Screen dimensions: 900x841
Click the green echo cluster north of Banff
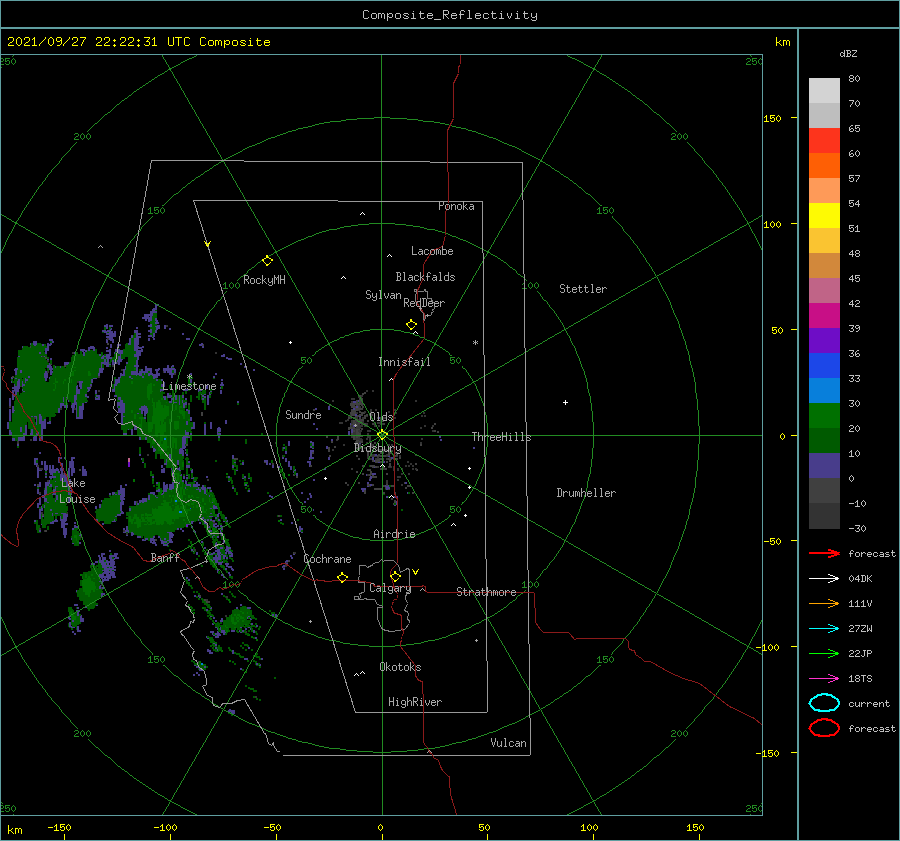[x=169, y=512]
